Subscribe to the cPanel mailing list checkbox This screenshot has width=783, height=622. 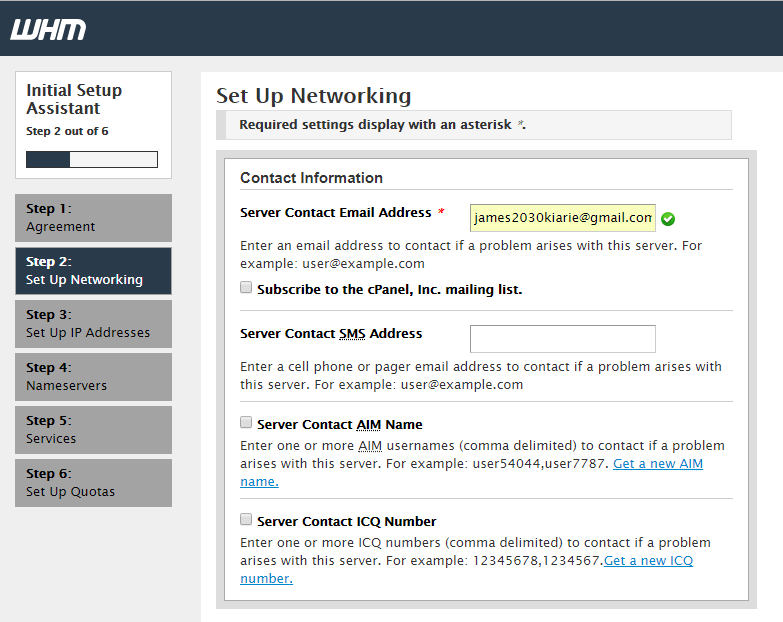coord(246,288)
